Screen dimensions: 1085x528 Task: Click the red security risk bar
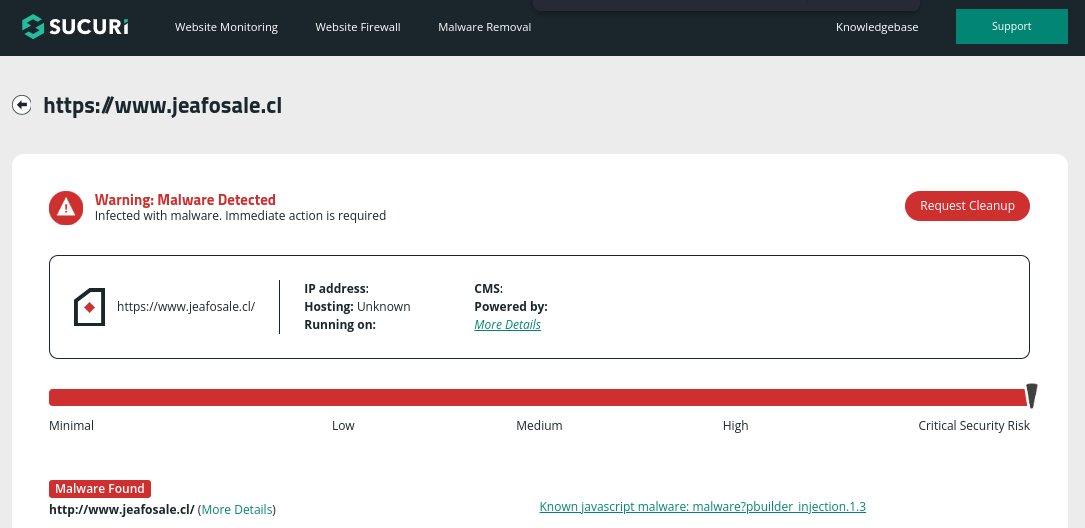click(537, 397)
